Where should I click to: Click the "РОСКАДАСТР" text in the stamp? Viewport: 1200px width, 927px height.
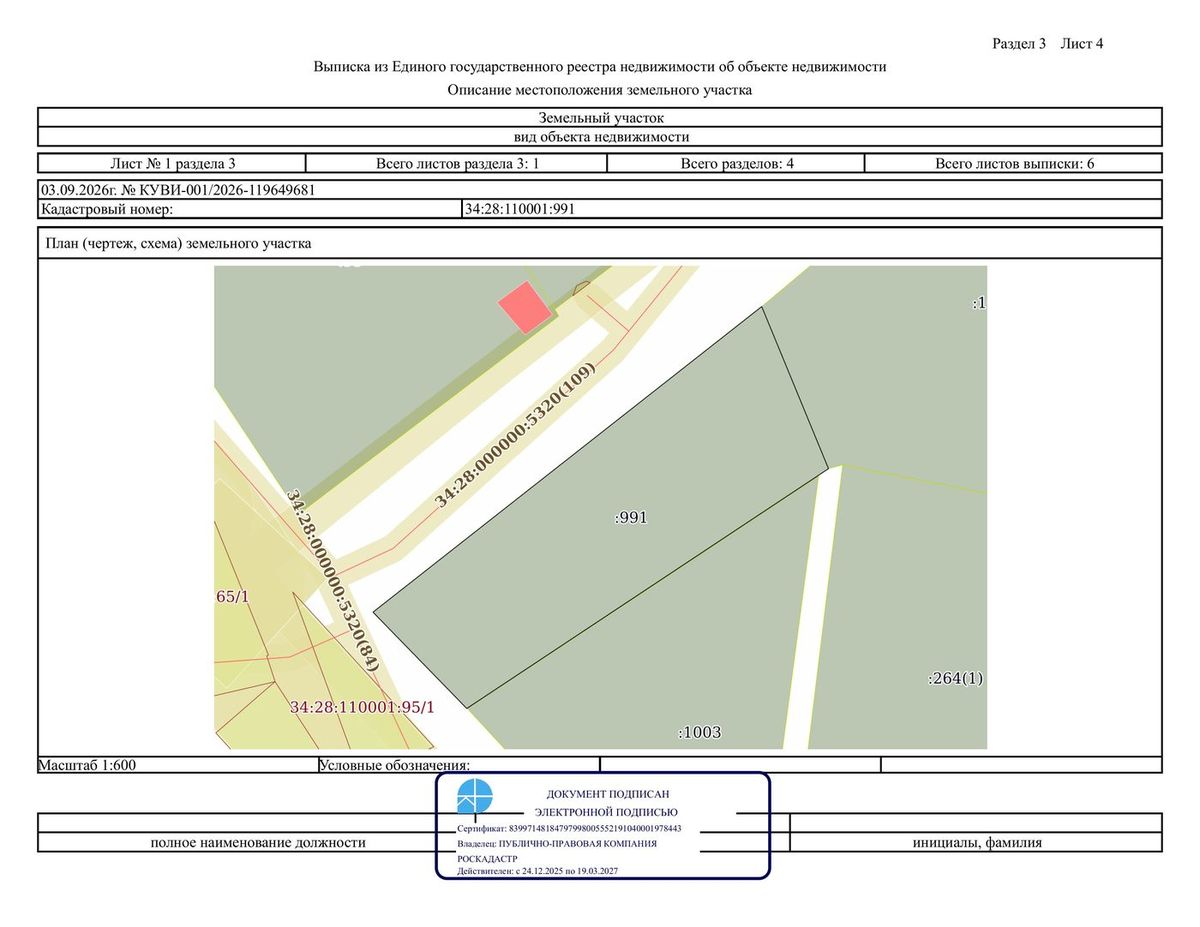pyautogui.click(x=487, y=858)
